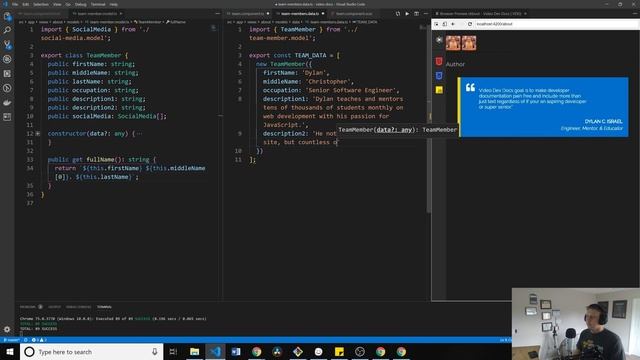The height and width of the screenshot is (360, 640).
Task: Open the Problems panel tab
Action: (x=31, y=307)
